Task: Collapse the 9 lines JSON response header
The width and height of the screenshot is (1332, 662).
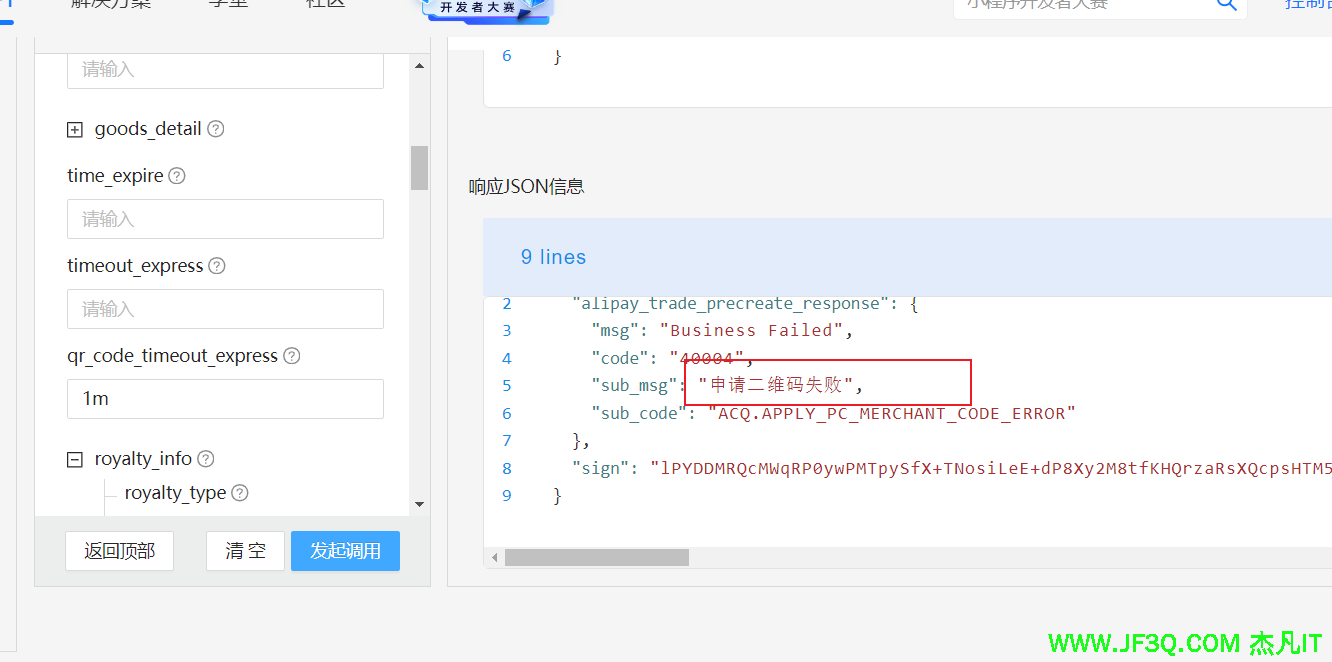Action: pyautogui.click(x=553, y=257)
